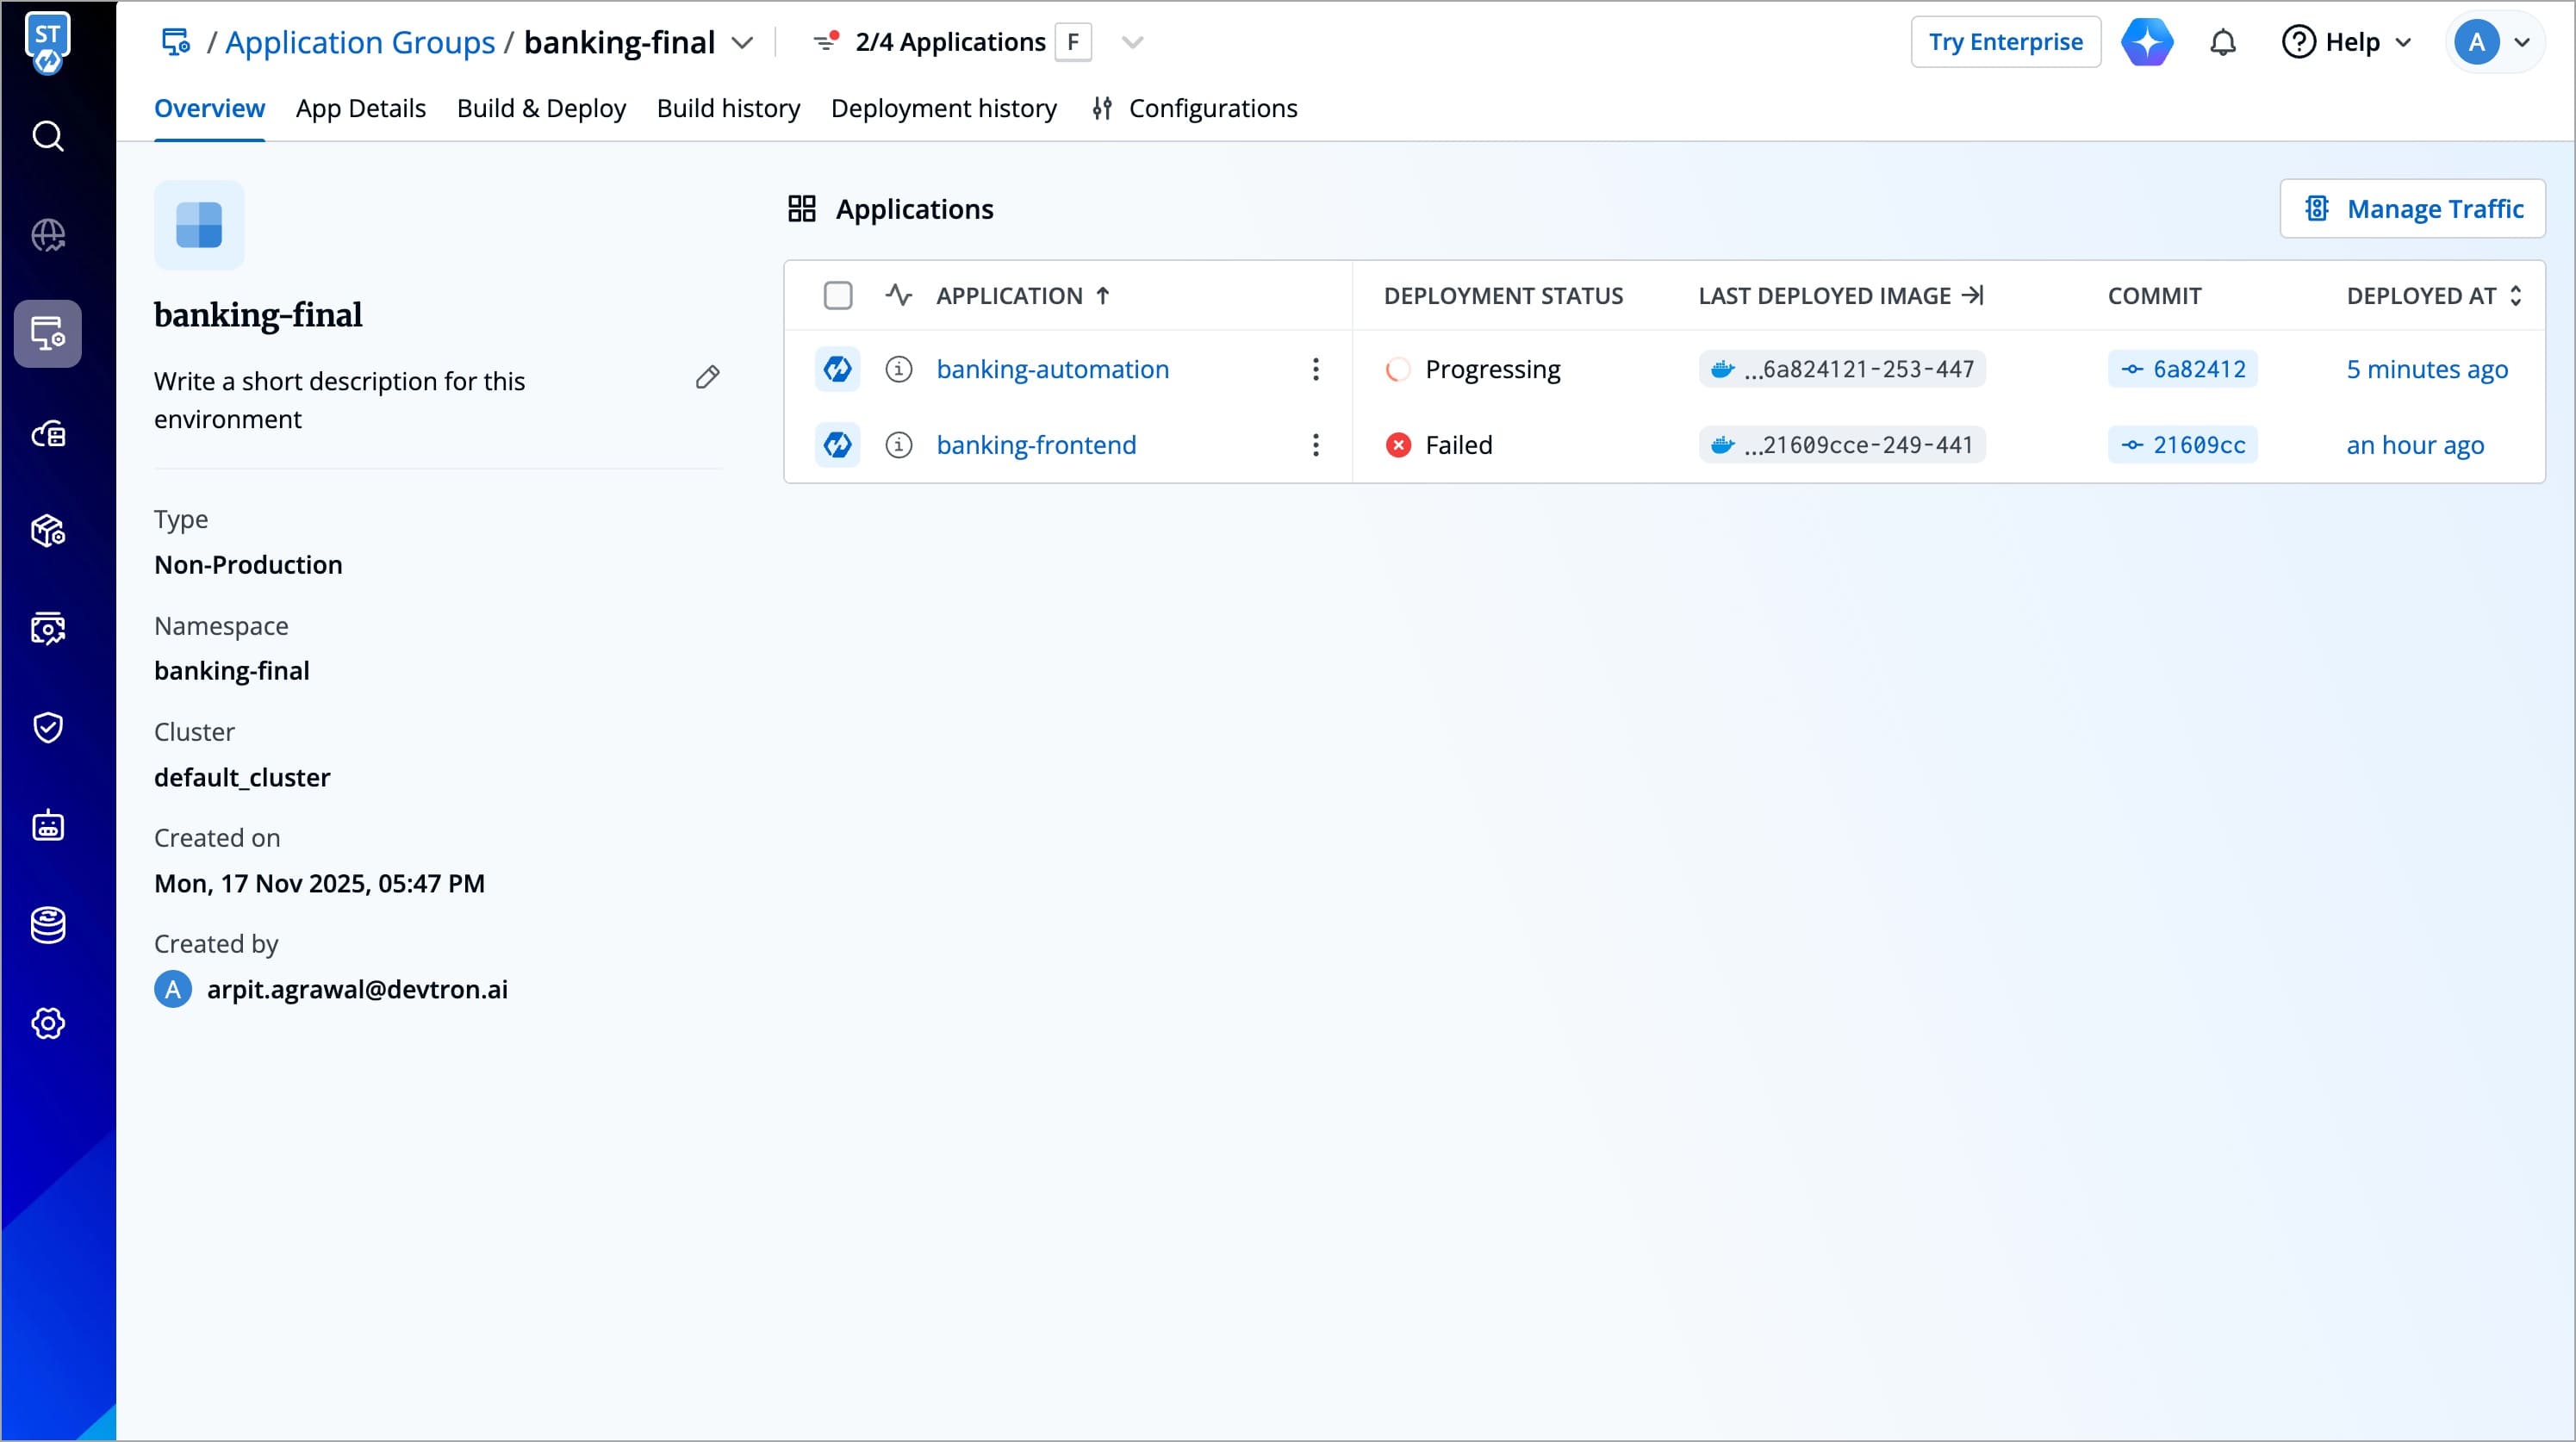Expand the 2/4 Applications filter chevron
2576x1442 pixels.
tap(1132, 42)
